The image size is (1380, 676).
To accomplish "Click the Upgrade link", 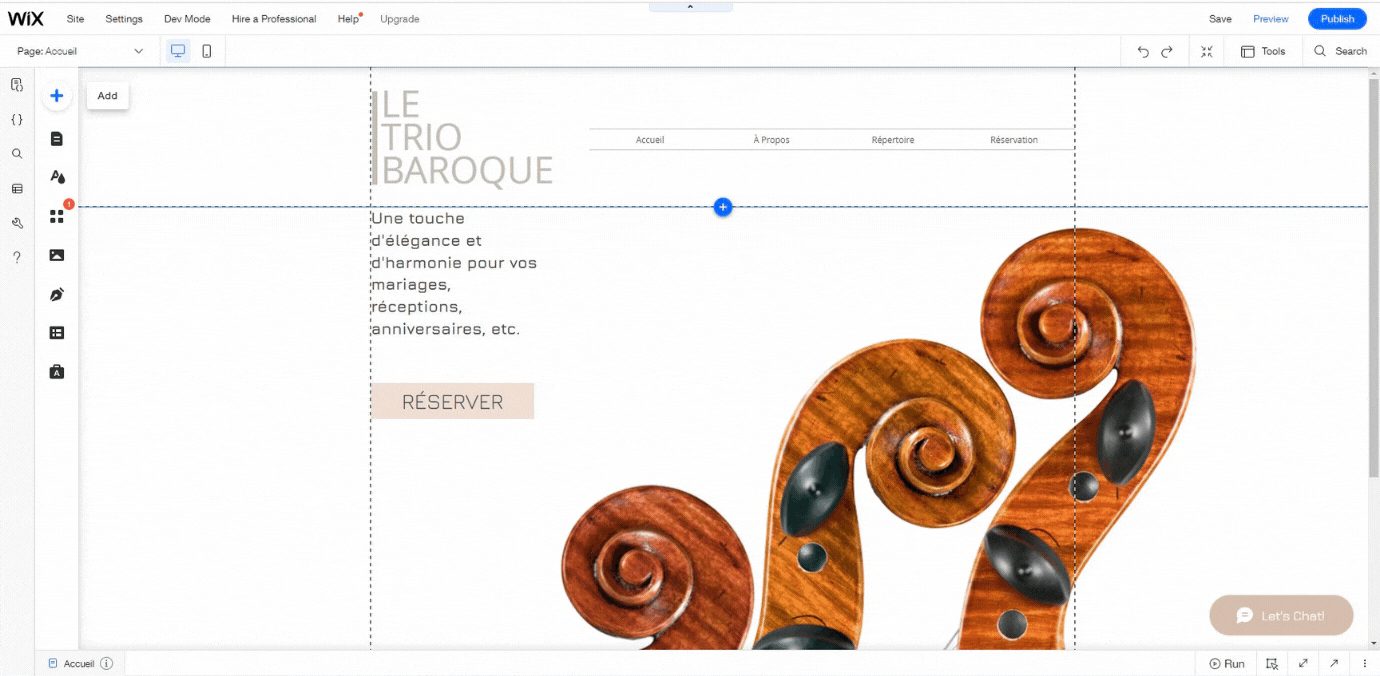I will click(400, 19).
